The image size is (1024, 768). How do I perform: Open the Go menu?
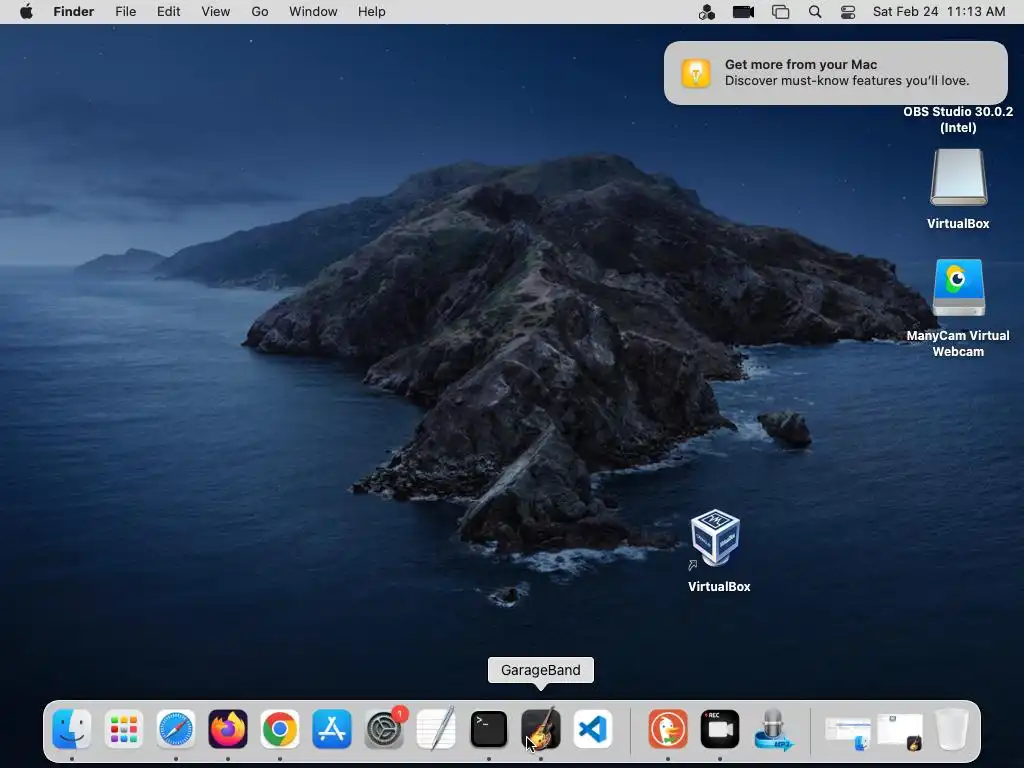(x=260, y=12)
